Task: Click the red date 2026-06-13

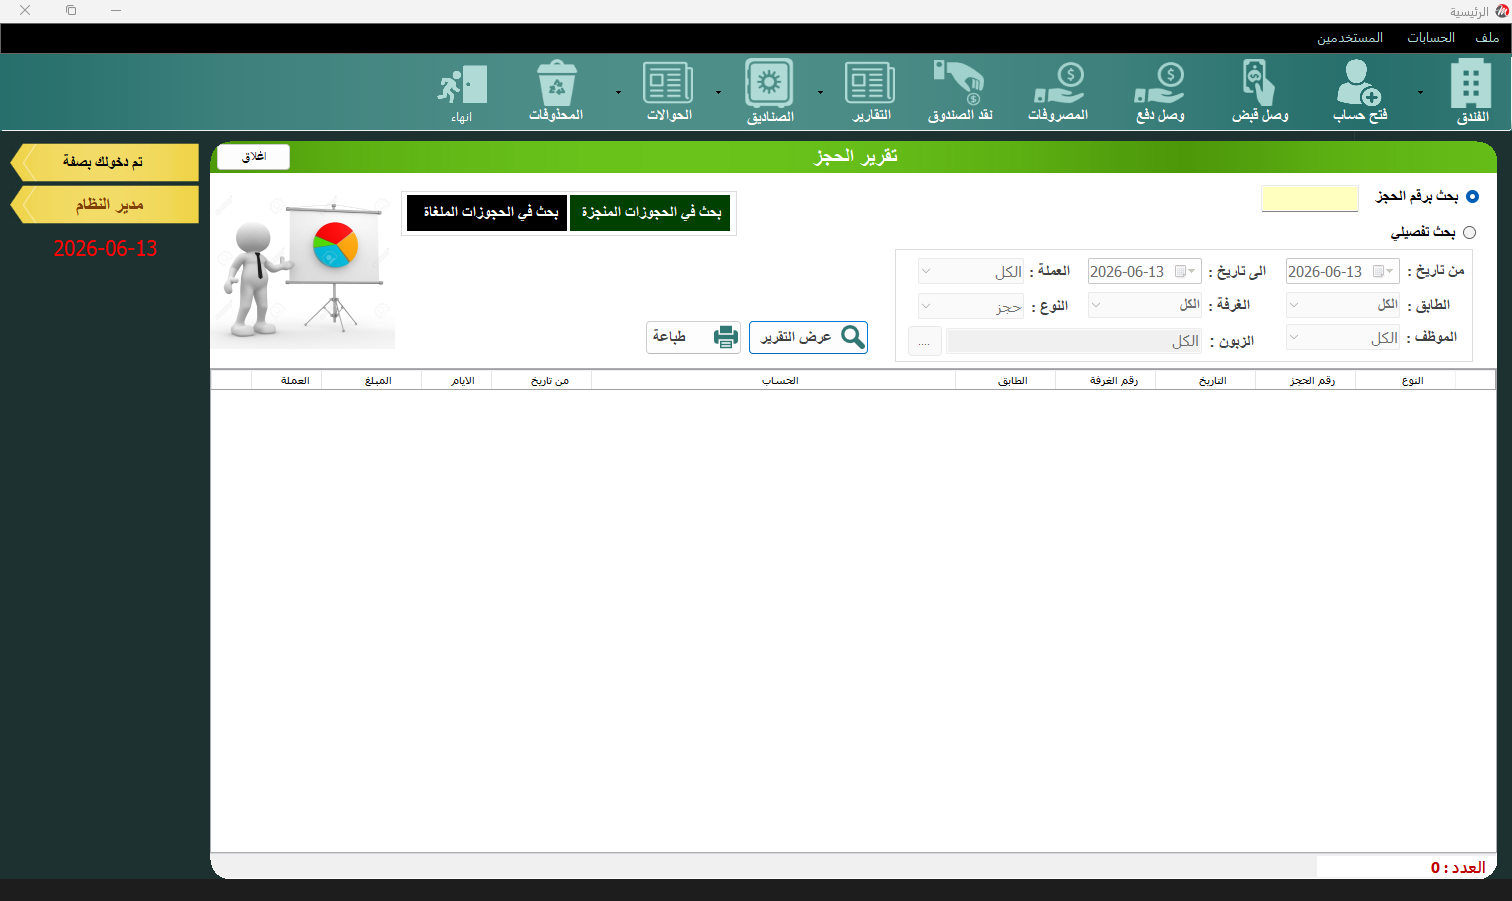Action: [x=105, y=249]
